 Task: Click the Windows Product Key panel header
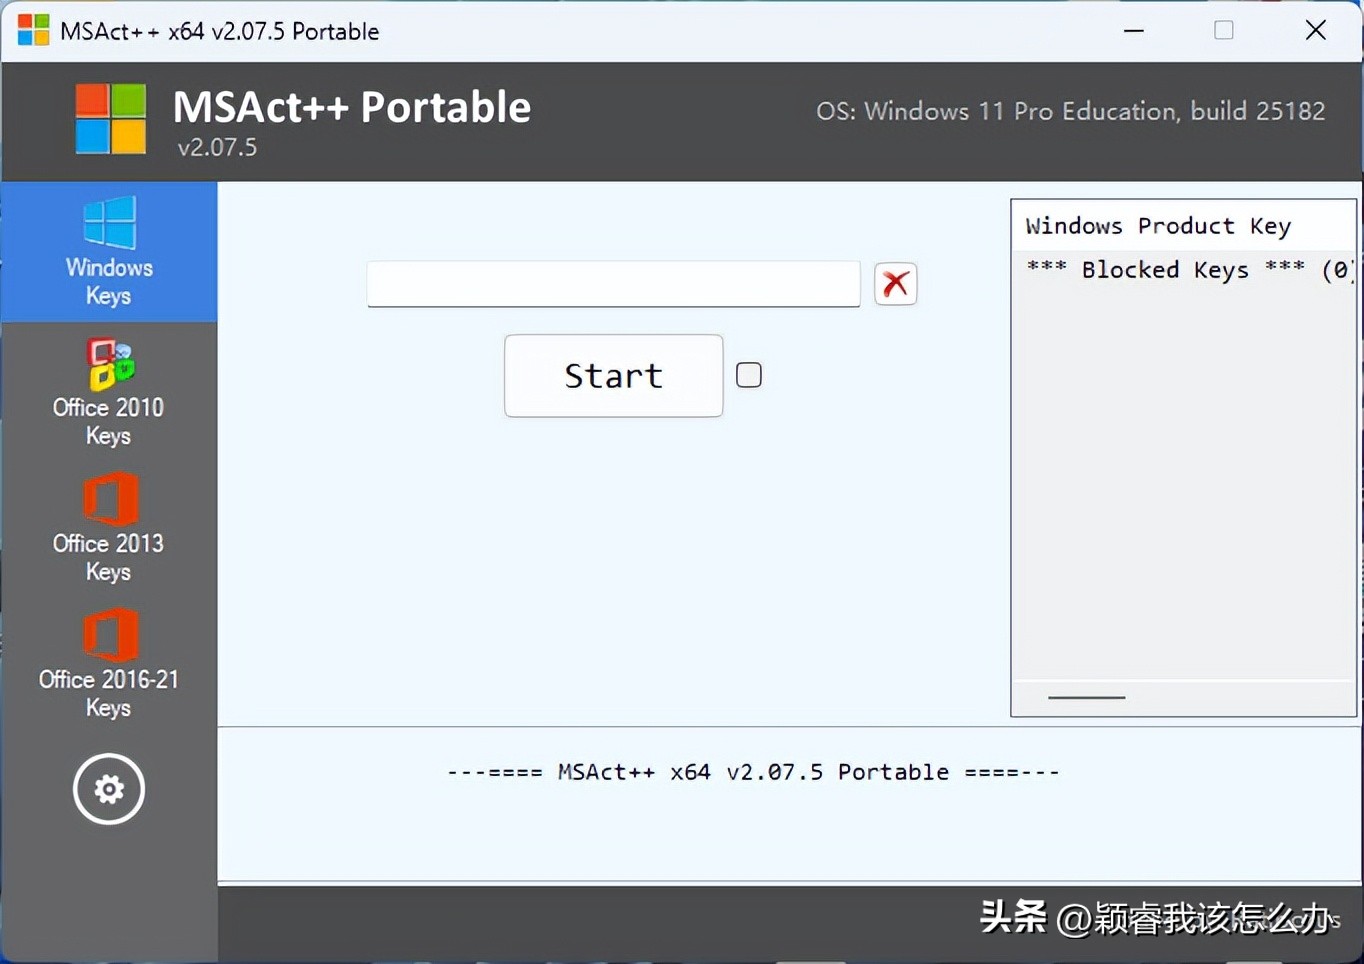coord(1157,225)
